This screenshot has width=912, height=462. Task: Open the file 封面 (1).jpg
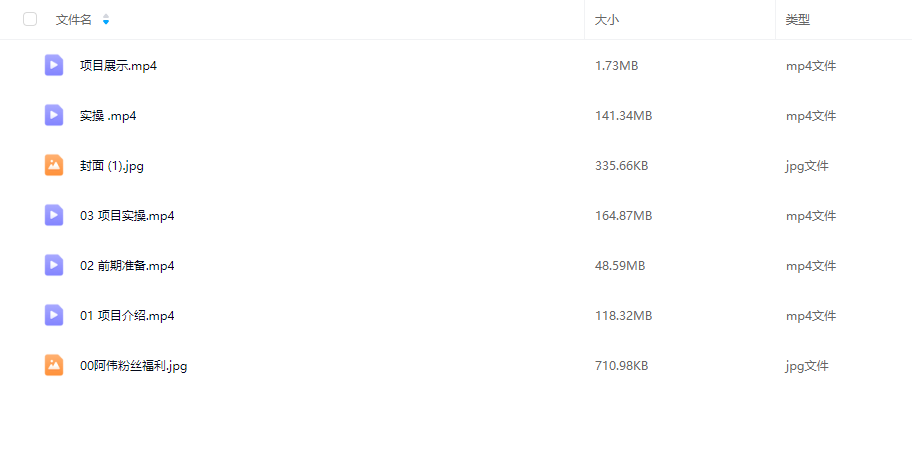(112, 166)
